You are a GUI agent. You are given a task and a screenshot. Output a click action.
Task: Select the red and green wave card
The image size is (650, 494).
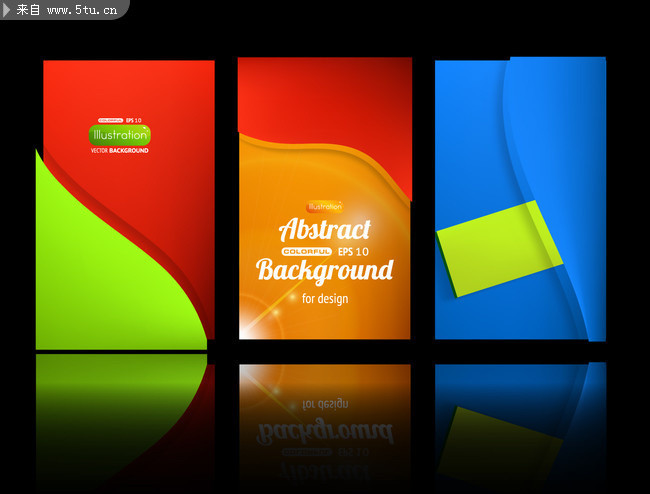[x=125, y=205]
